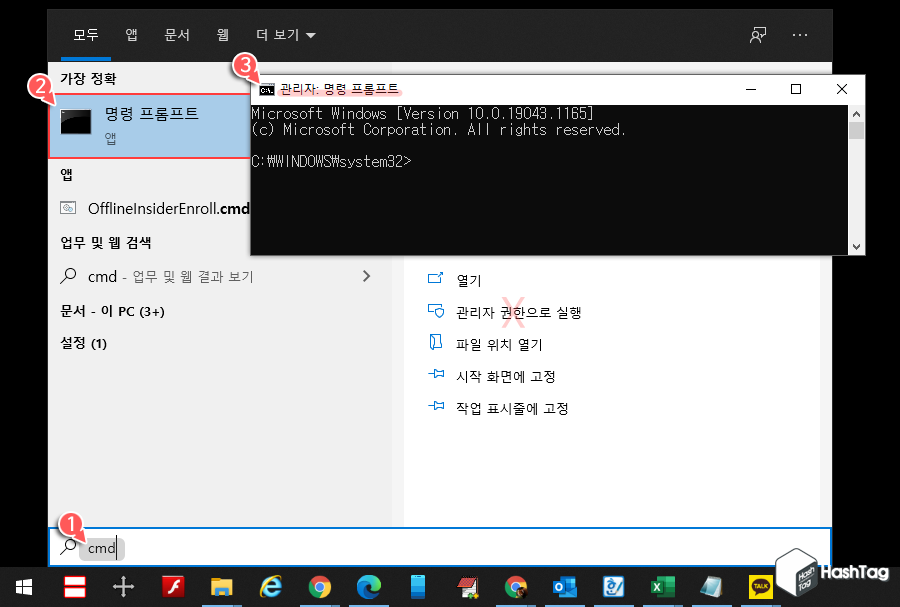900x607 pixels.
Task: Open Adobe Flash taskbar icon
Action: click(x=173, y=587)
